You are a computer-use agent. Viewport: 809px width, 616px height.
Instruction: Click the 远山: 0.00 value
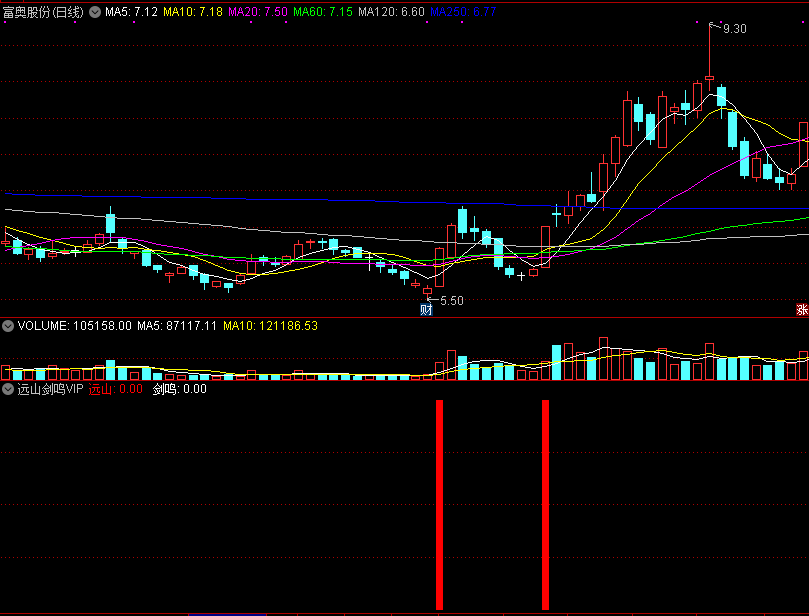(116, 389)
